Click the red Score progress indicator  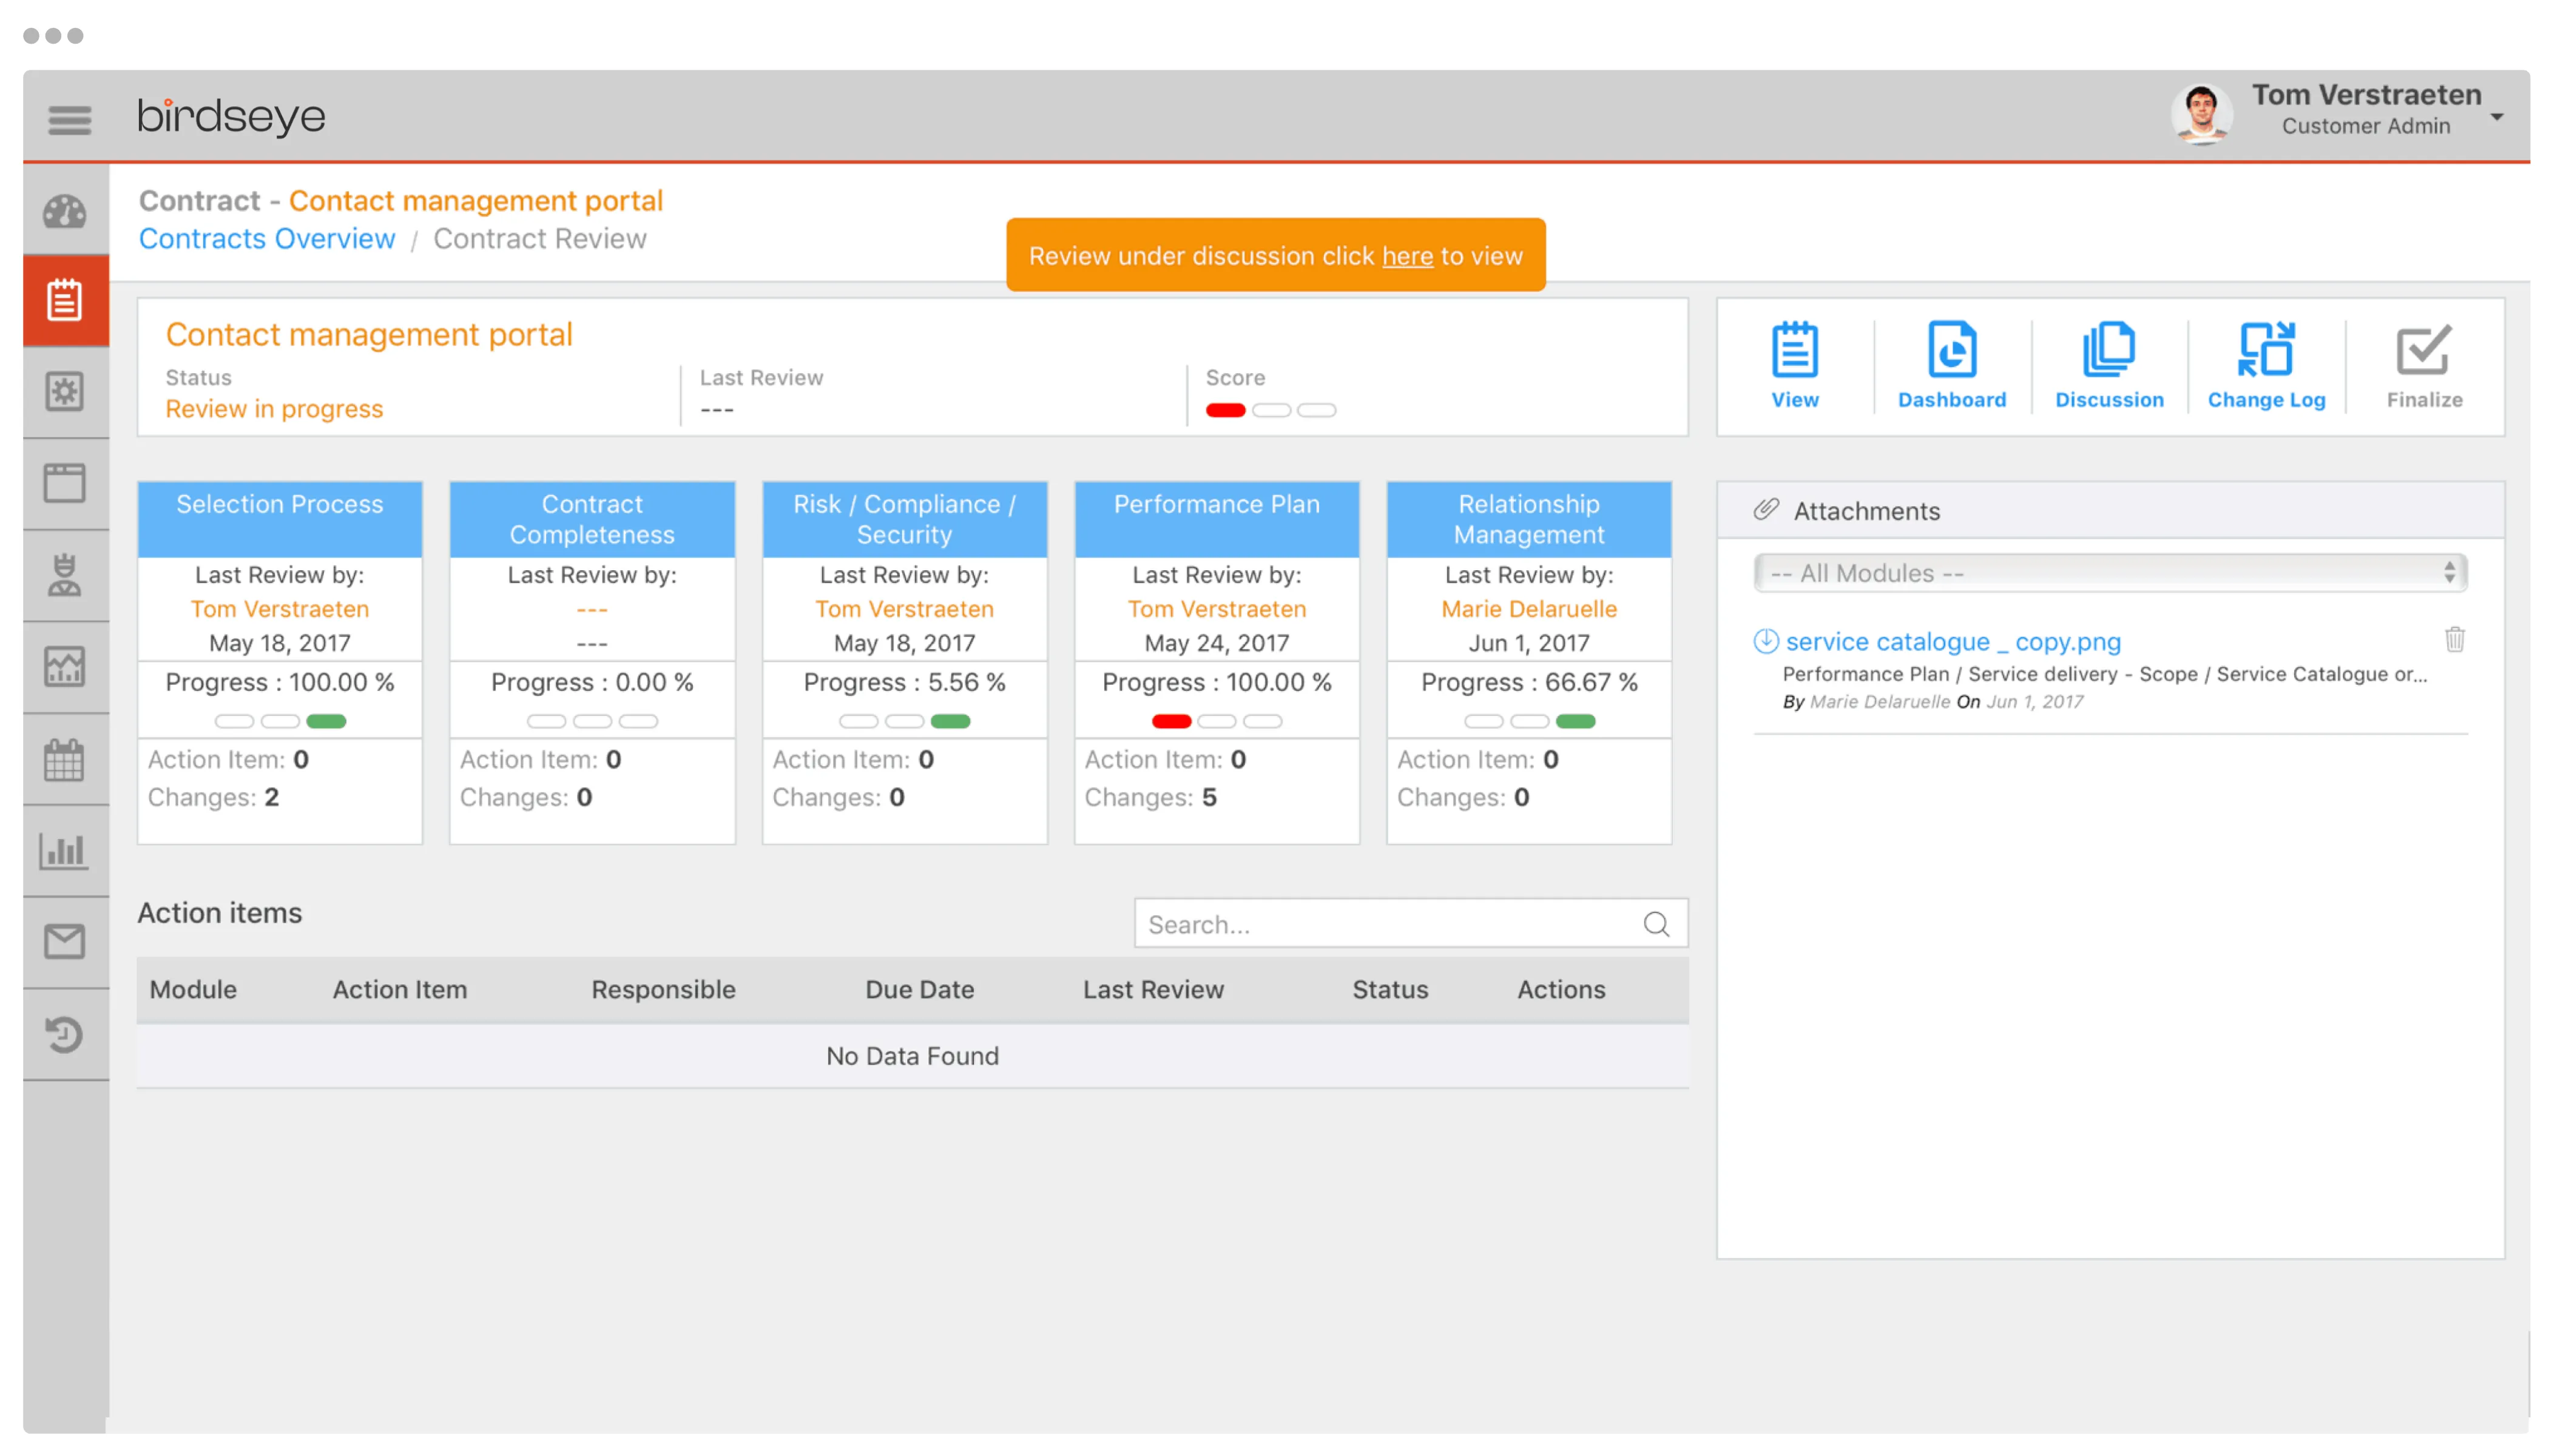(1225, 410)
